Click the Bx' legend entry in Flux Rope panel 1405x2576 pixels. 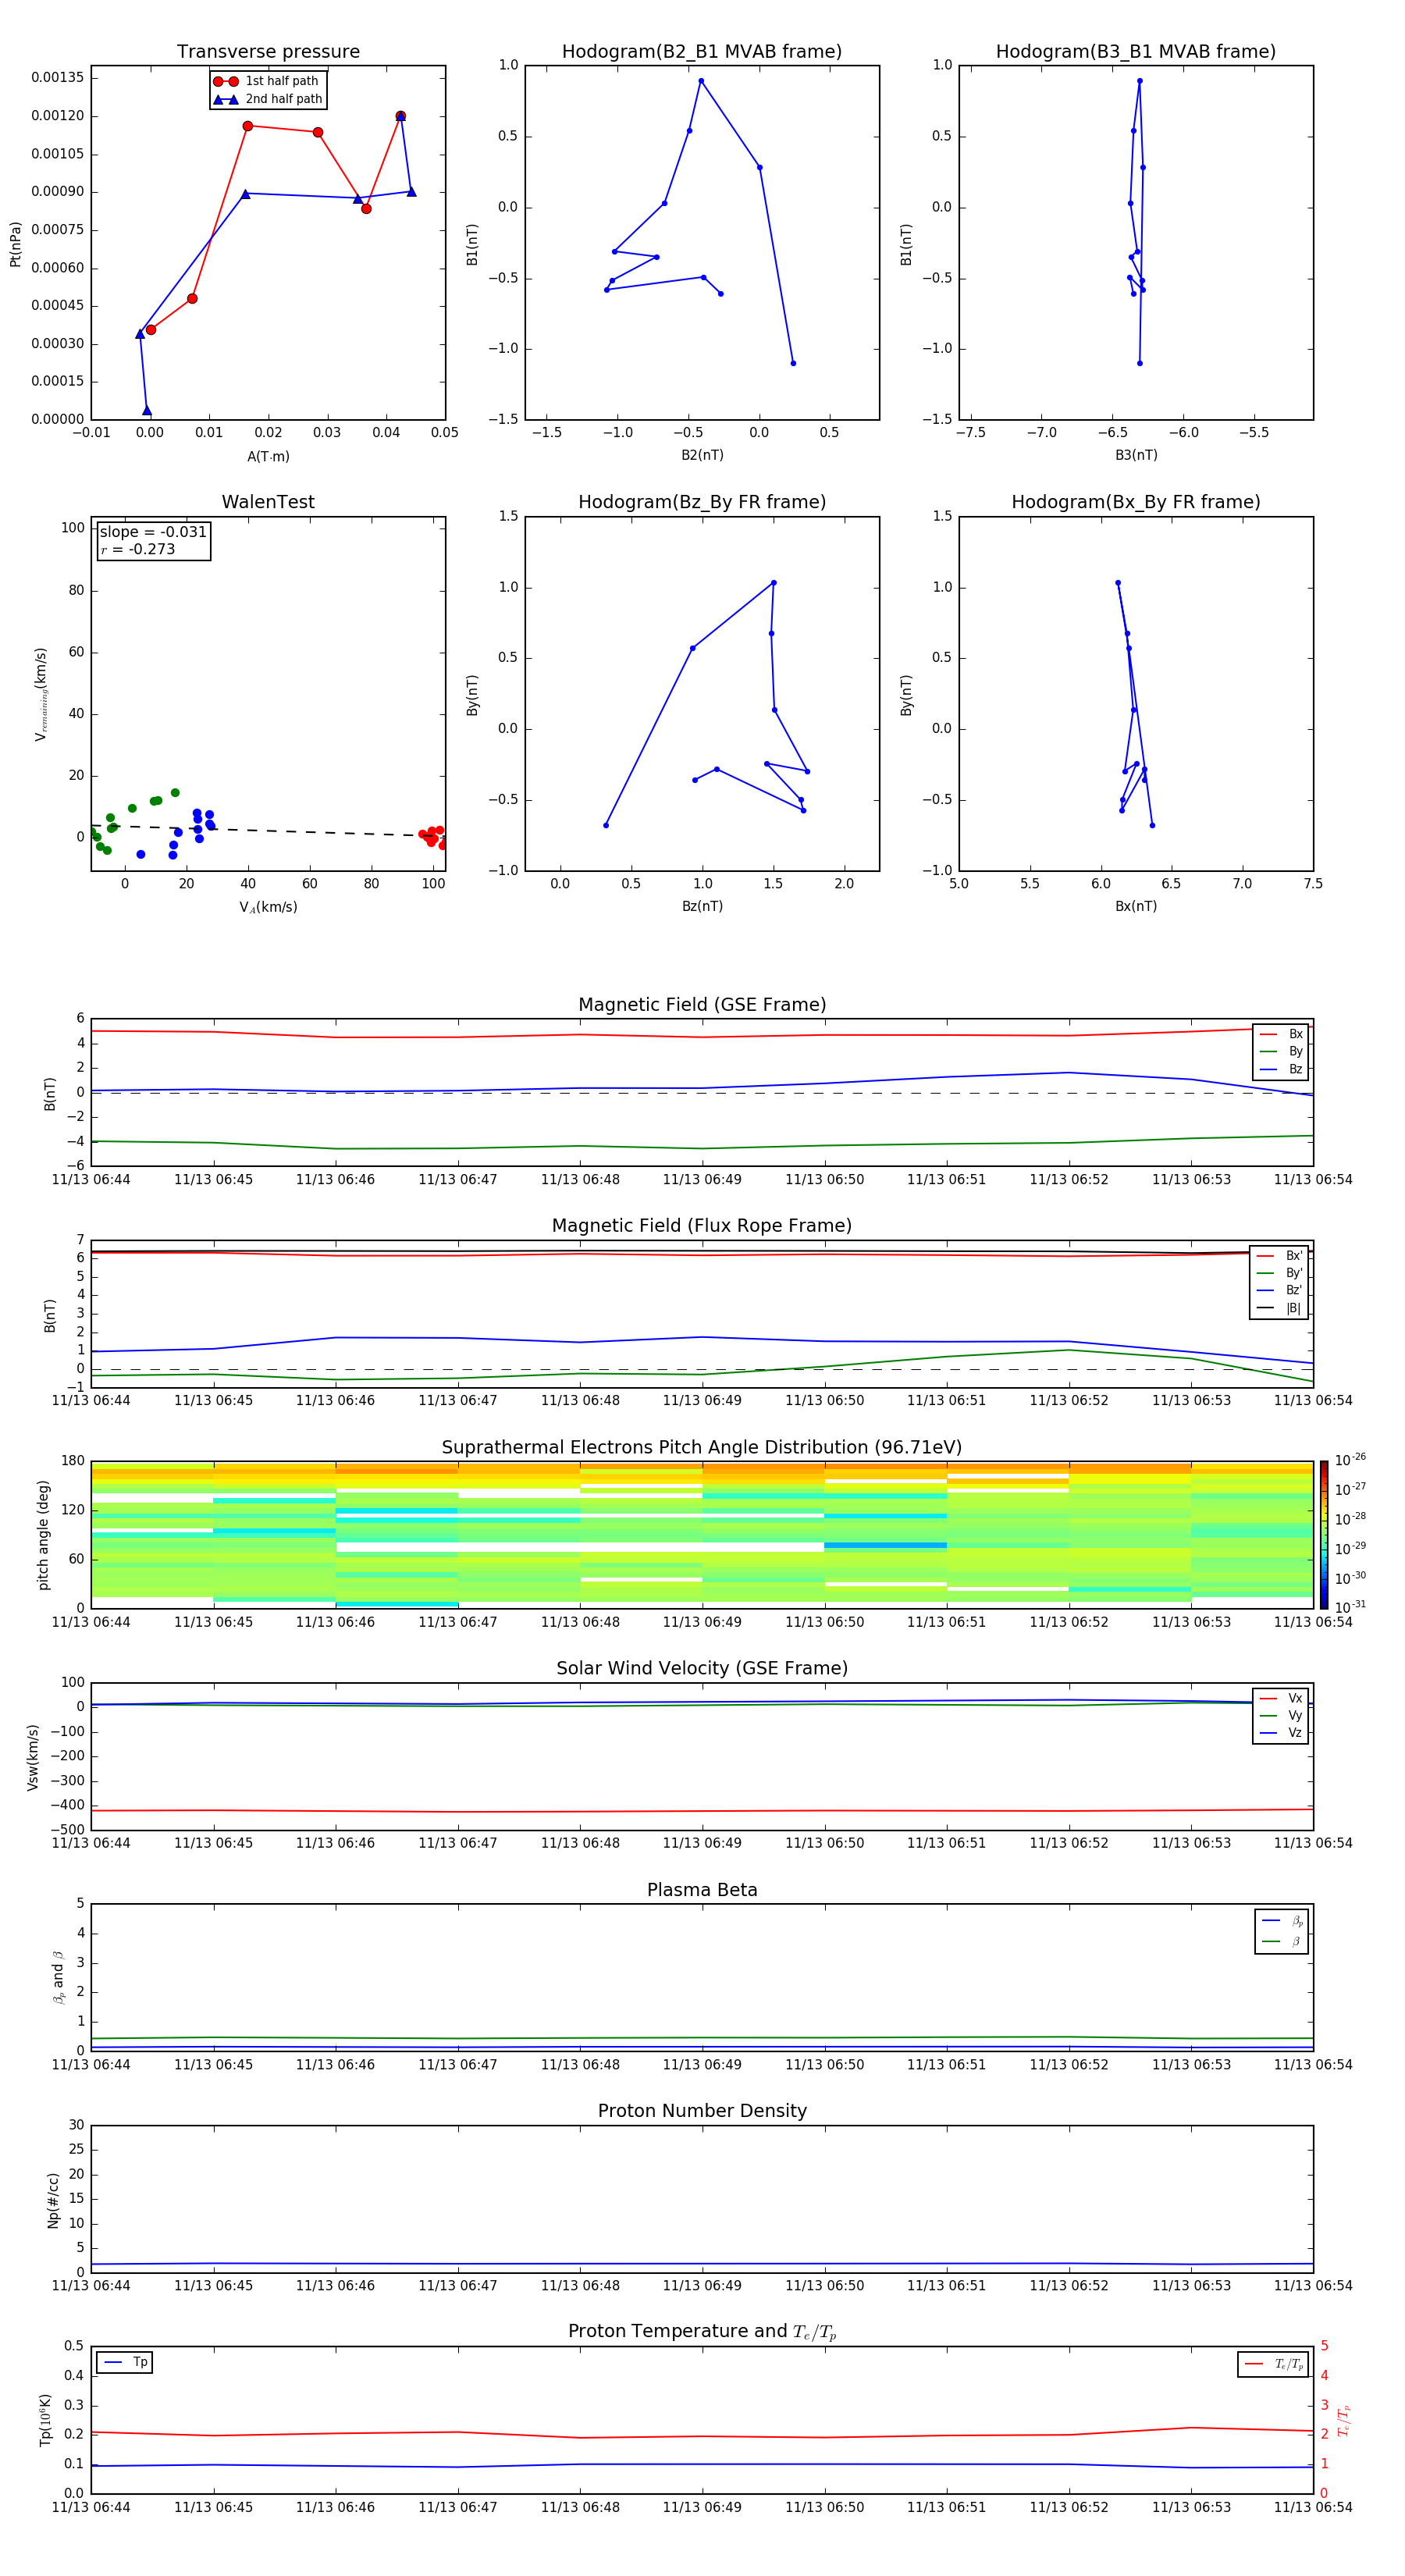tap(1279, 1256)
